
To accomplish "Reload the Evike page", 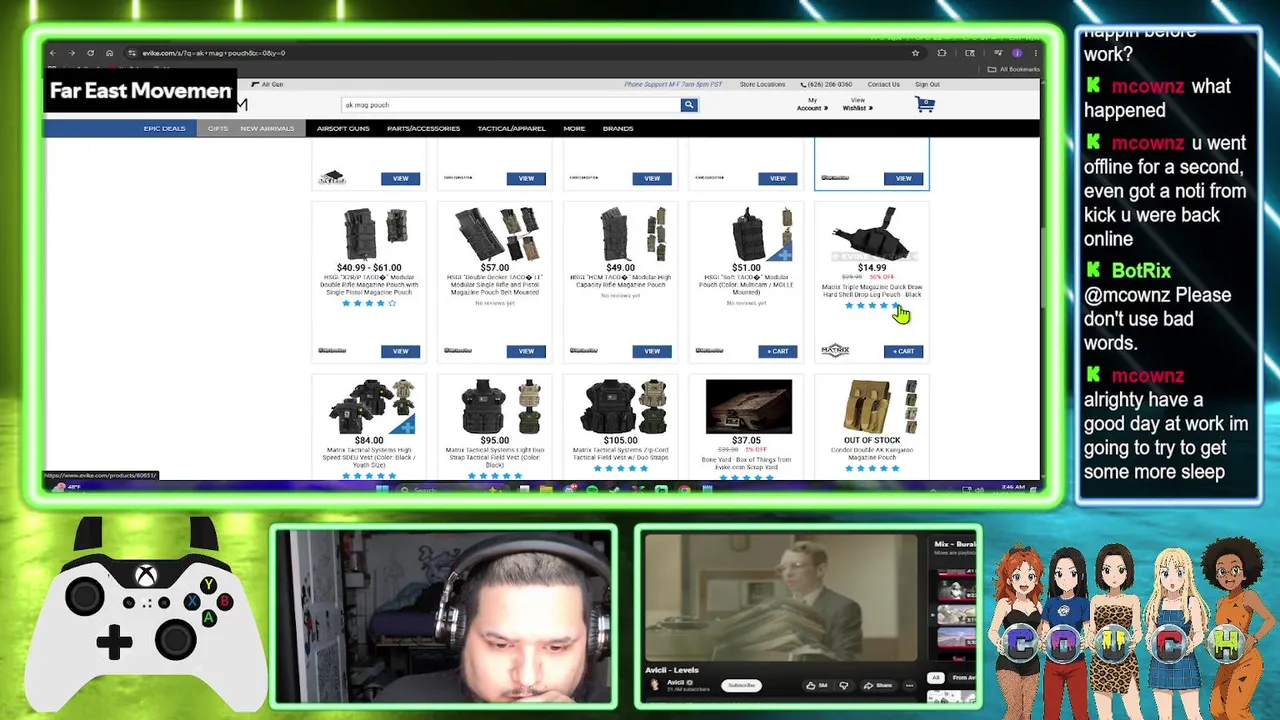I will click(x=90, y=53).
